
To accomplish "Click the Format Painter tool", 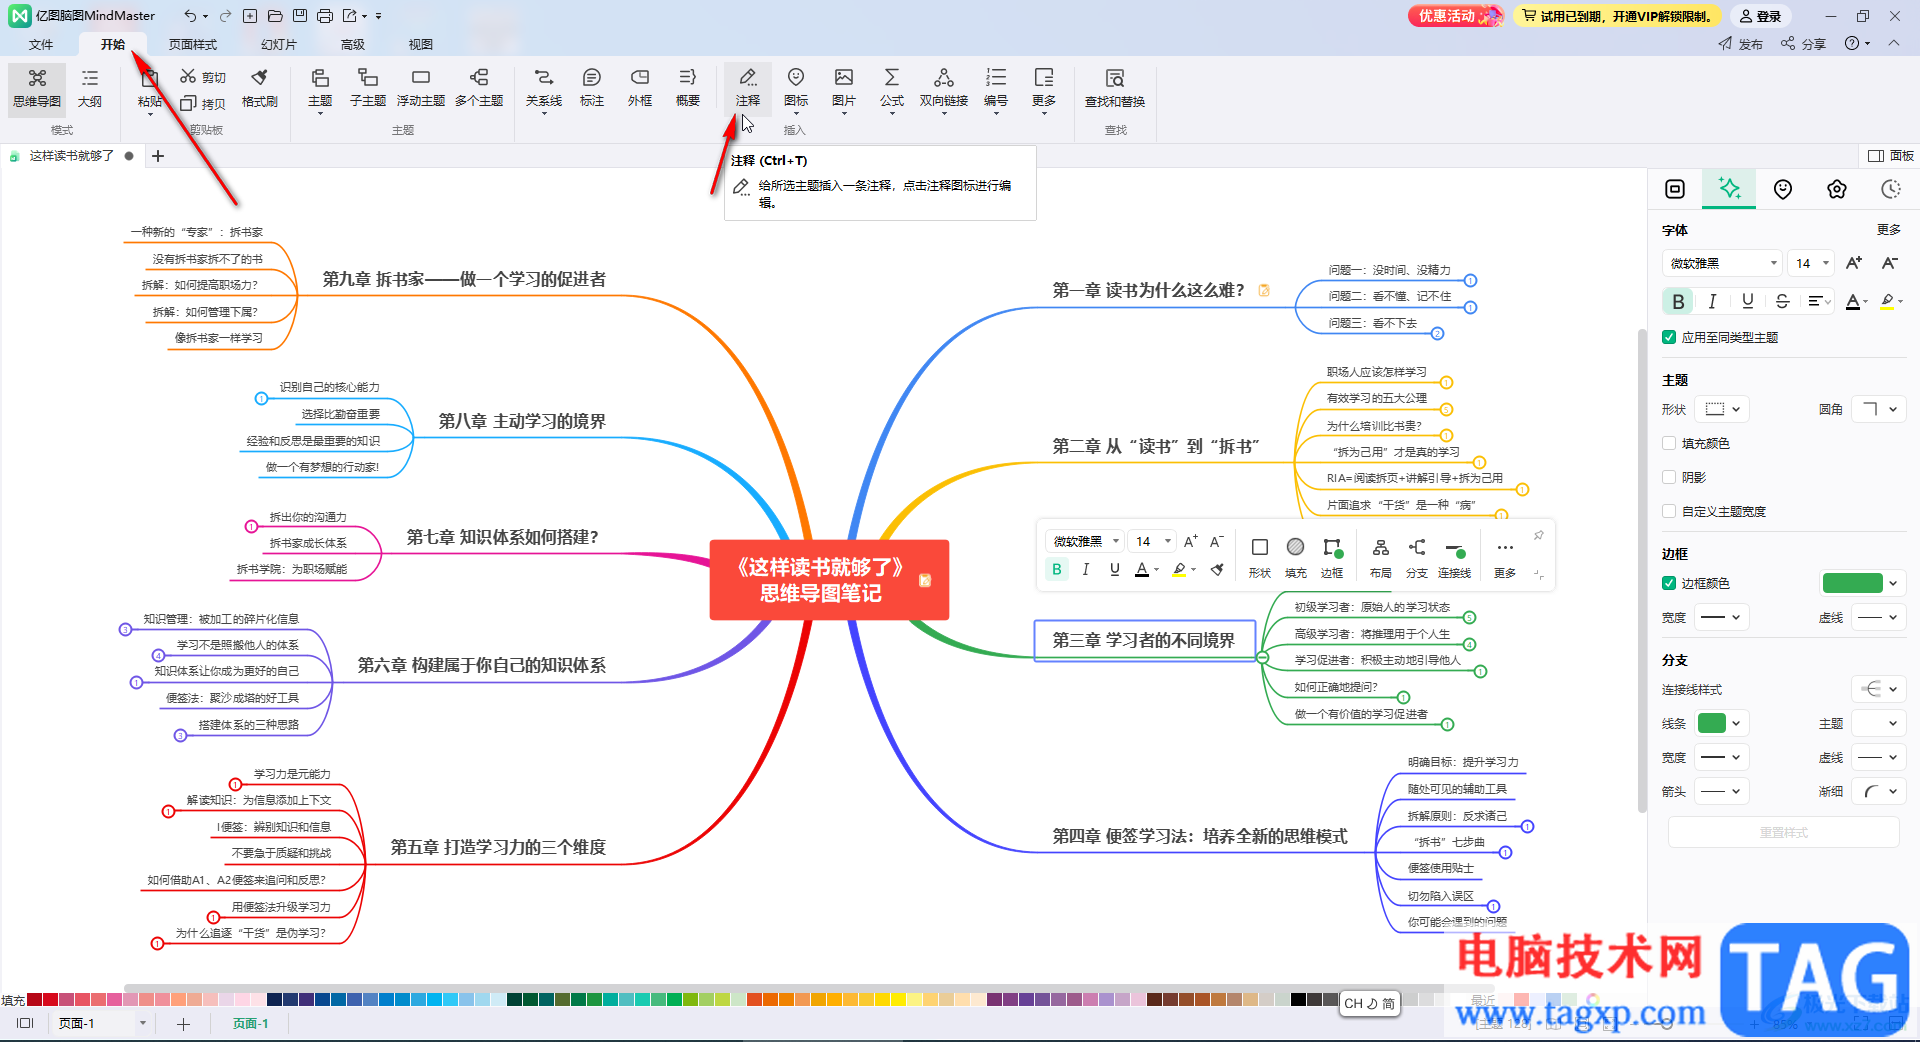I will pos(260,88).
